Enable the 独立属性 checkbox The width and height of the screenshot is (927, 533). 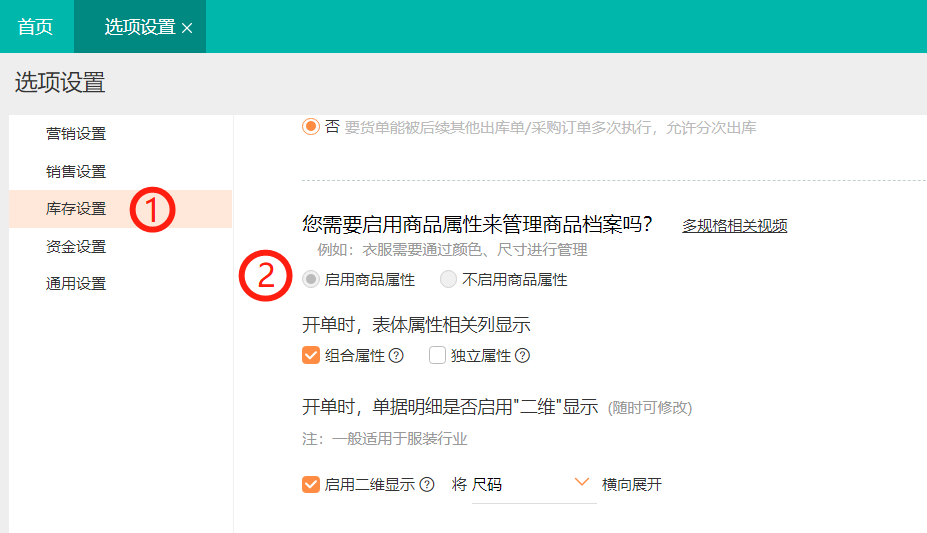tap(437, 355)
